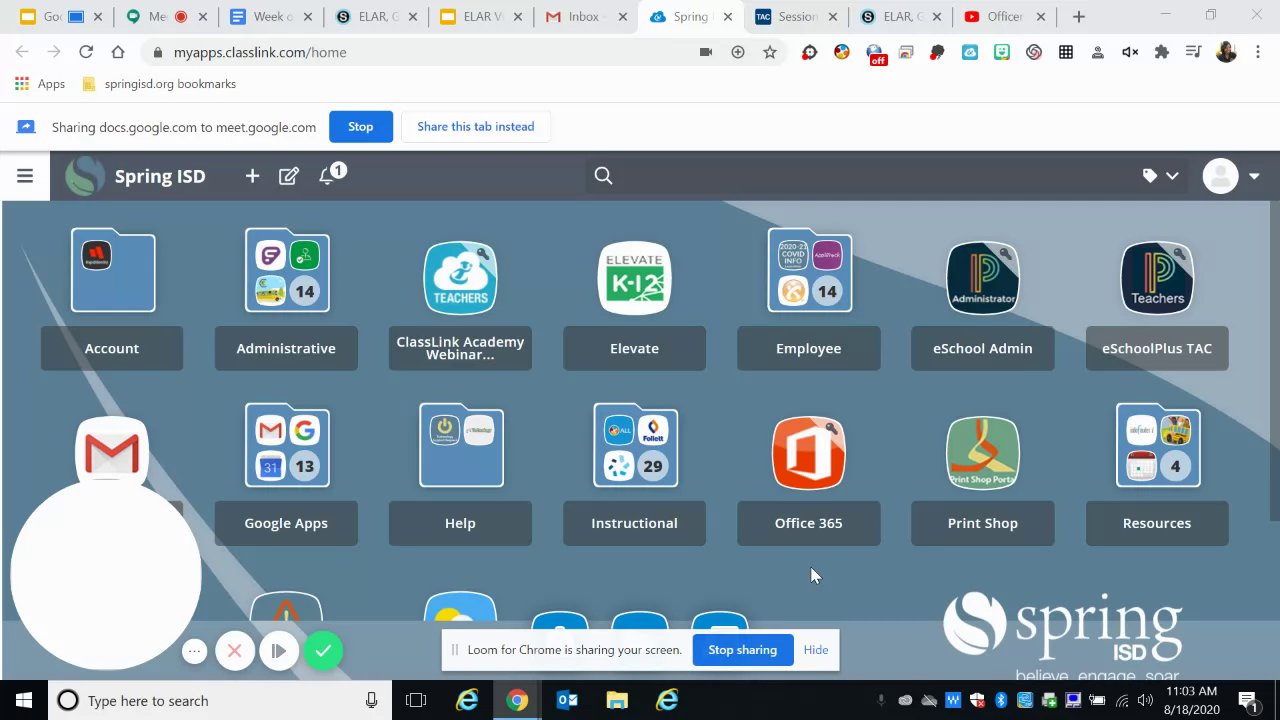Image resolution: width=1280 pixels, height=720 pixels.
Task: Open the Google Apps folder icon
Action: pyautogui.click(x=287, y=445)
